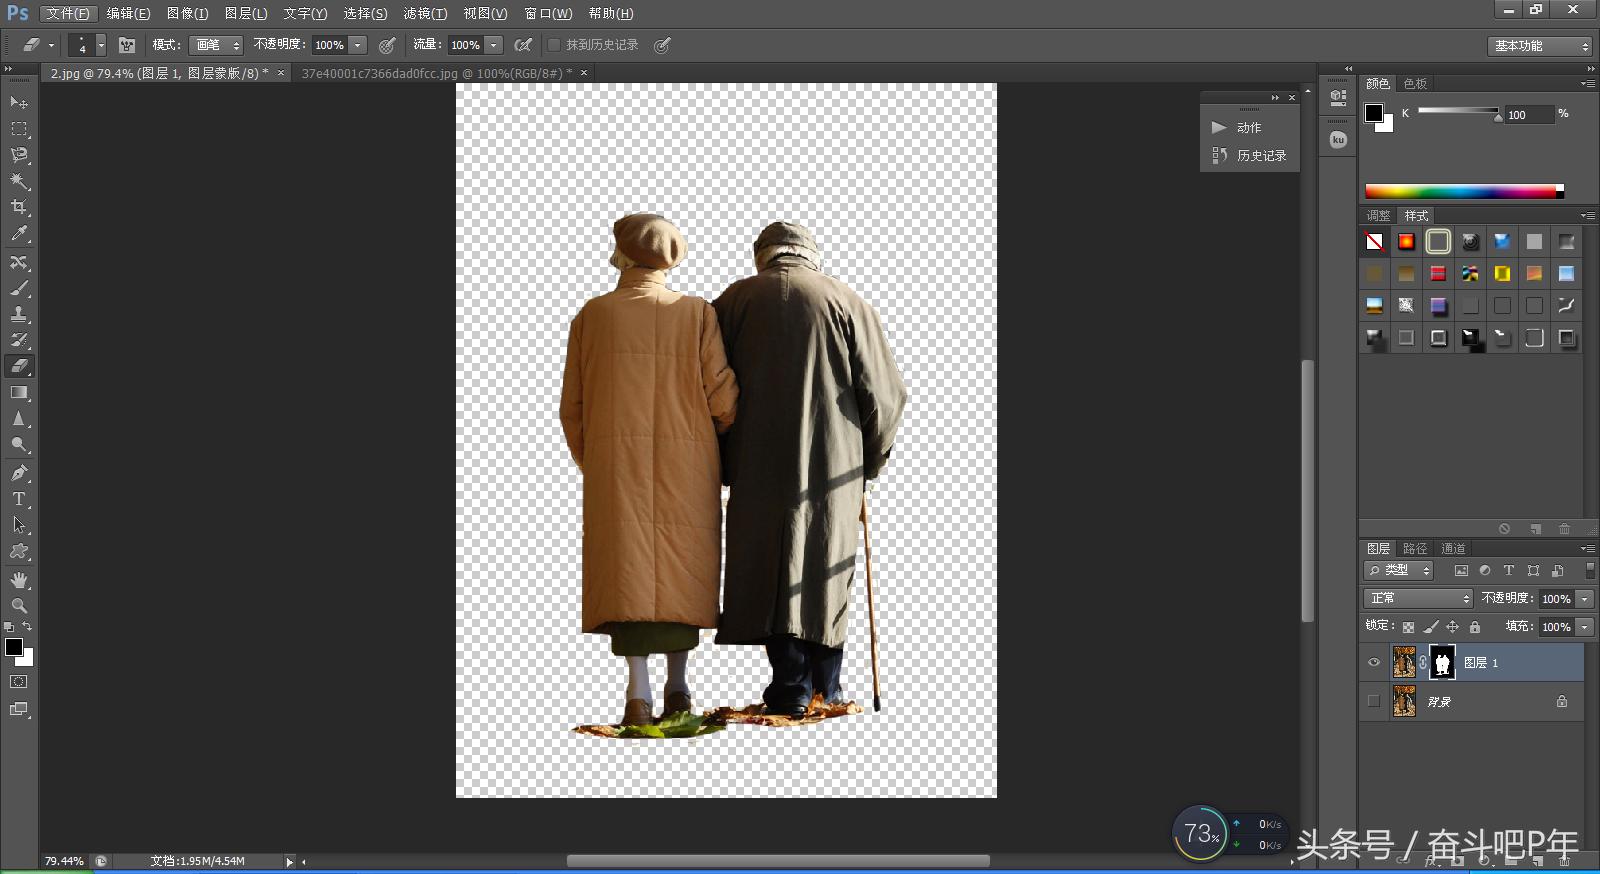1600x874 pixels.
Task: Open the 动作 panel
Action: point(1248,128)
